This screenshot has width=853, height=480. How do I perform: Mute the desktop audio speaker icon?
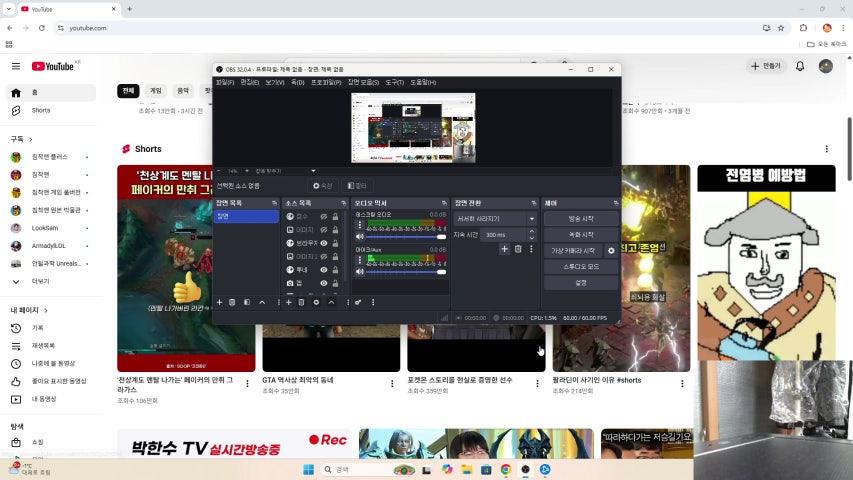pyautogui.click(x=360, y=237)
